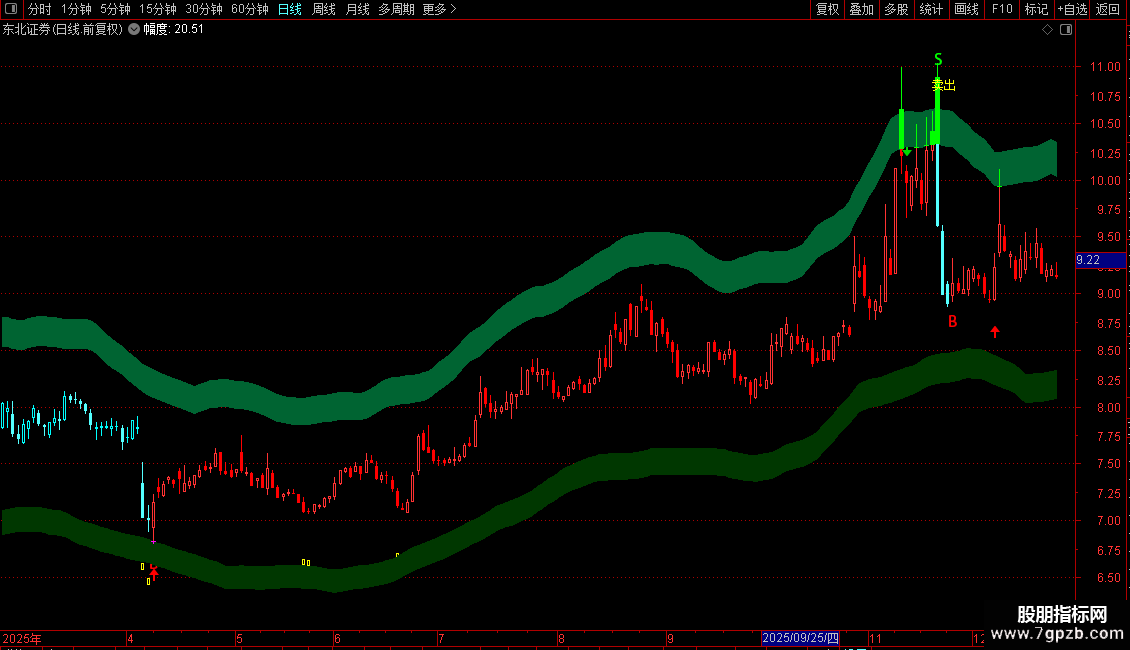Select the 1分钟 period

click(76, 9)
